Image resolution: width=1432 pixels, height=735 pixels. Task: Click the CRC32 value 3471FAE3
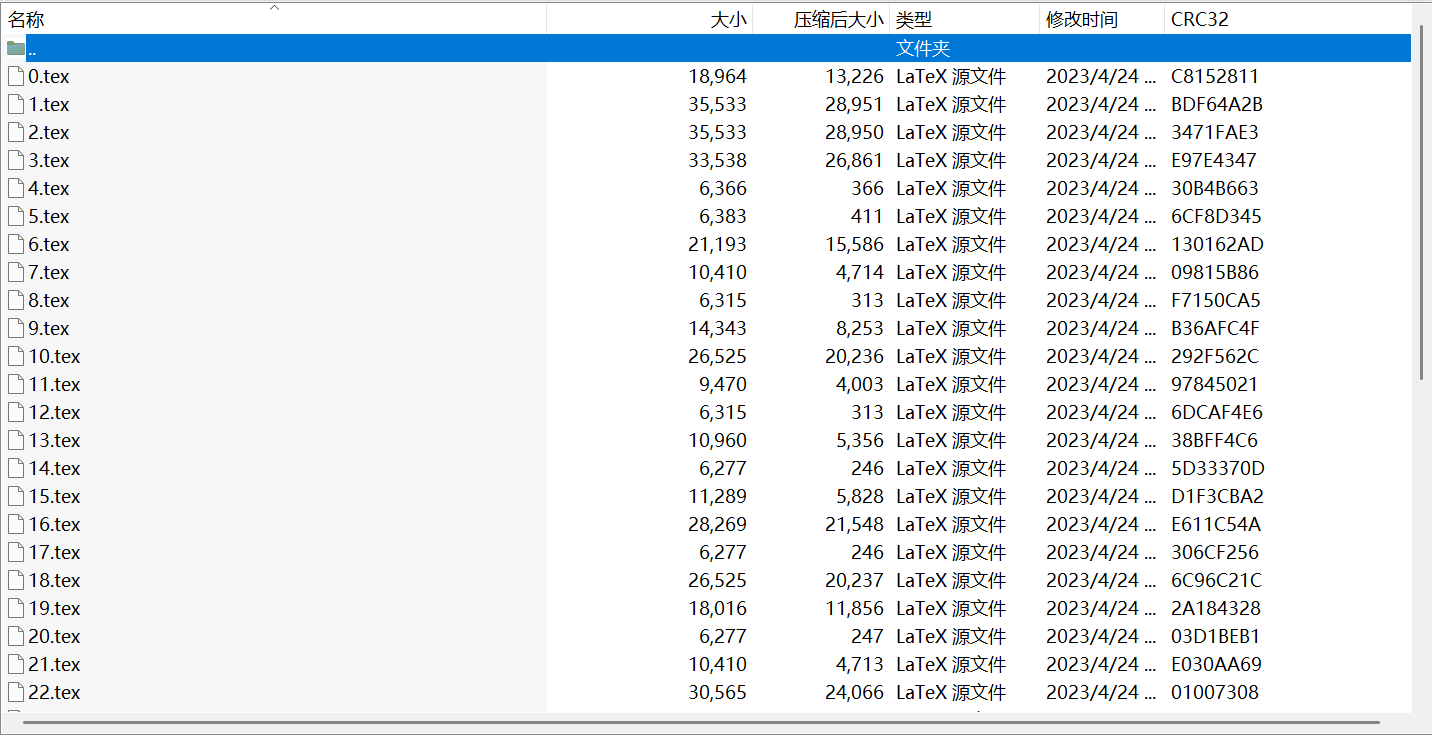click(1215, 132)
